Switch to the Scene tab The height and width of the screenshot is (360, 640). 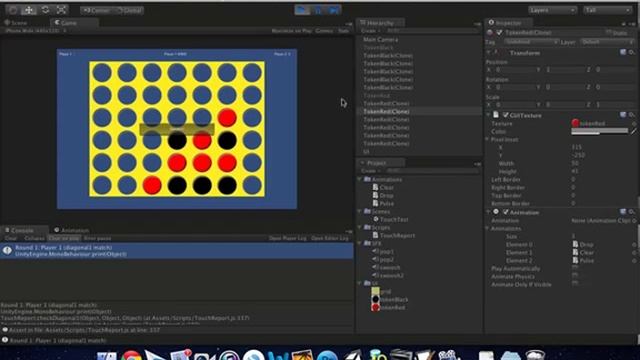click(x=16, y=23)
